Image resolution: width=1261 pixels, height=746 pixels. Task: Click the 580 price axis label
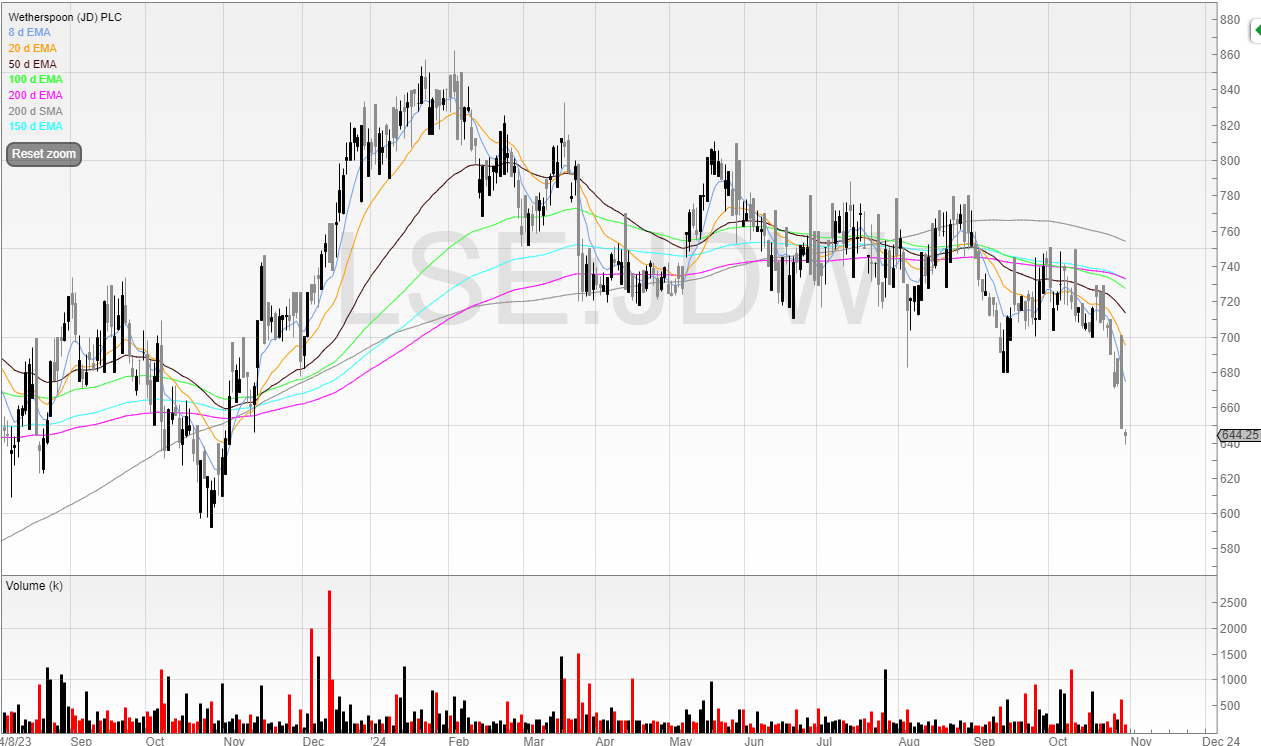click(x=1230, y=549)
